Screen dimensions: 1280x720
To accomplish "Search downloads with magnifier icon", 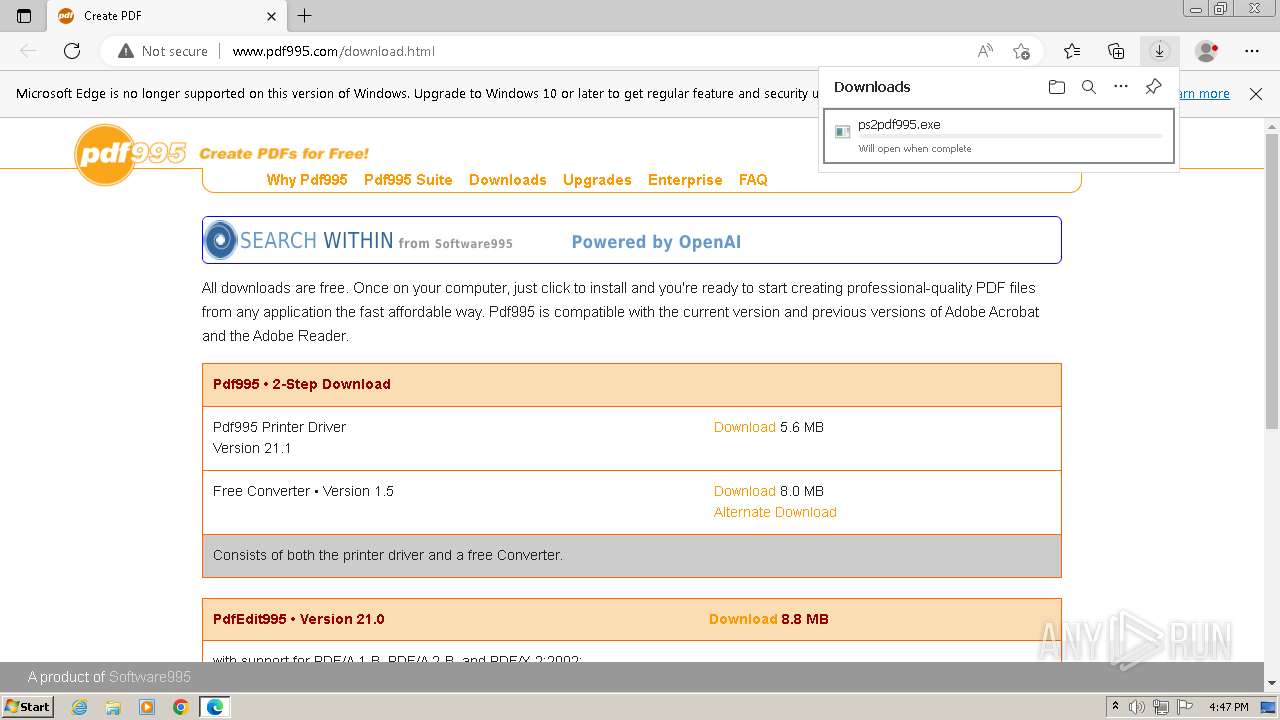I will coord(1089,87).
